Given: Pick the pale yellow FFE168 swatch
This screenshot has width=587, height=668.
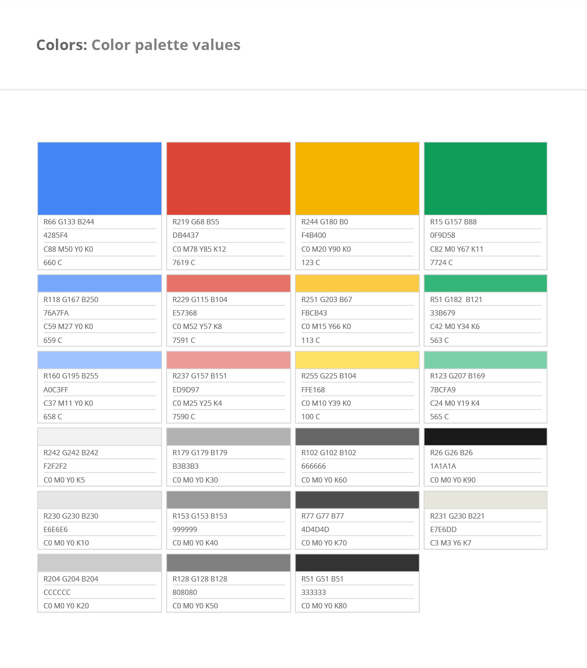Looking at the screenshot, I should coord(357,360).
